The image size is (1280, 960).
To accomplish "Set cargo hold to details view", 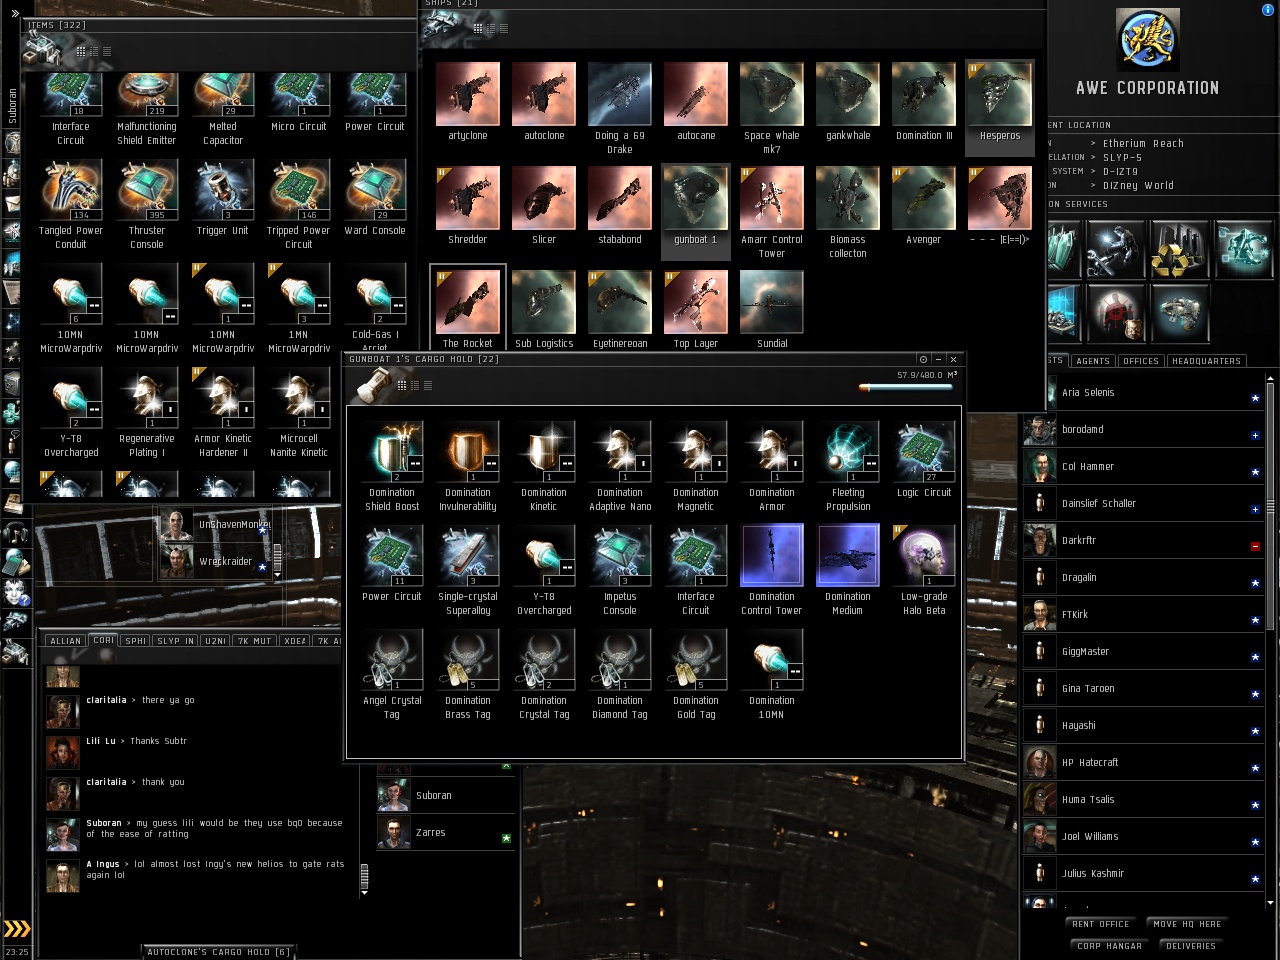I will [415, 385].
